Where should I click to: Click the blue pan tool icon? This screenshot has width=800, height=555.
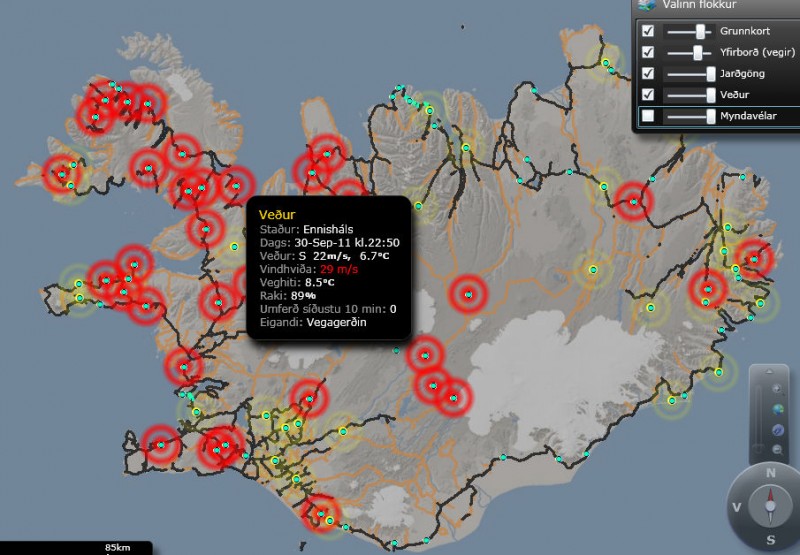777,430
